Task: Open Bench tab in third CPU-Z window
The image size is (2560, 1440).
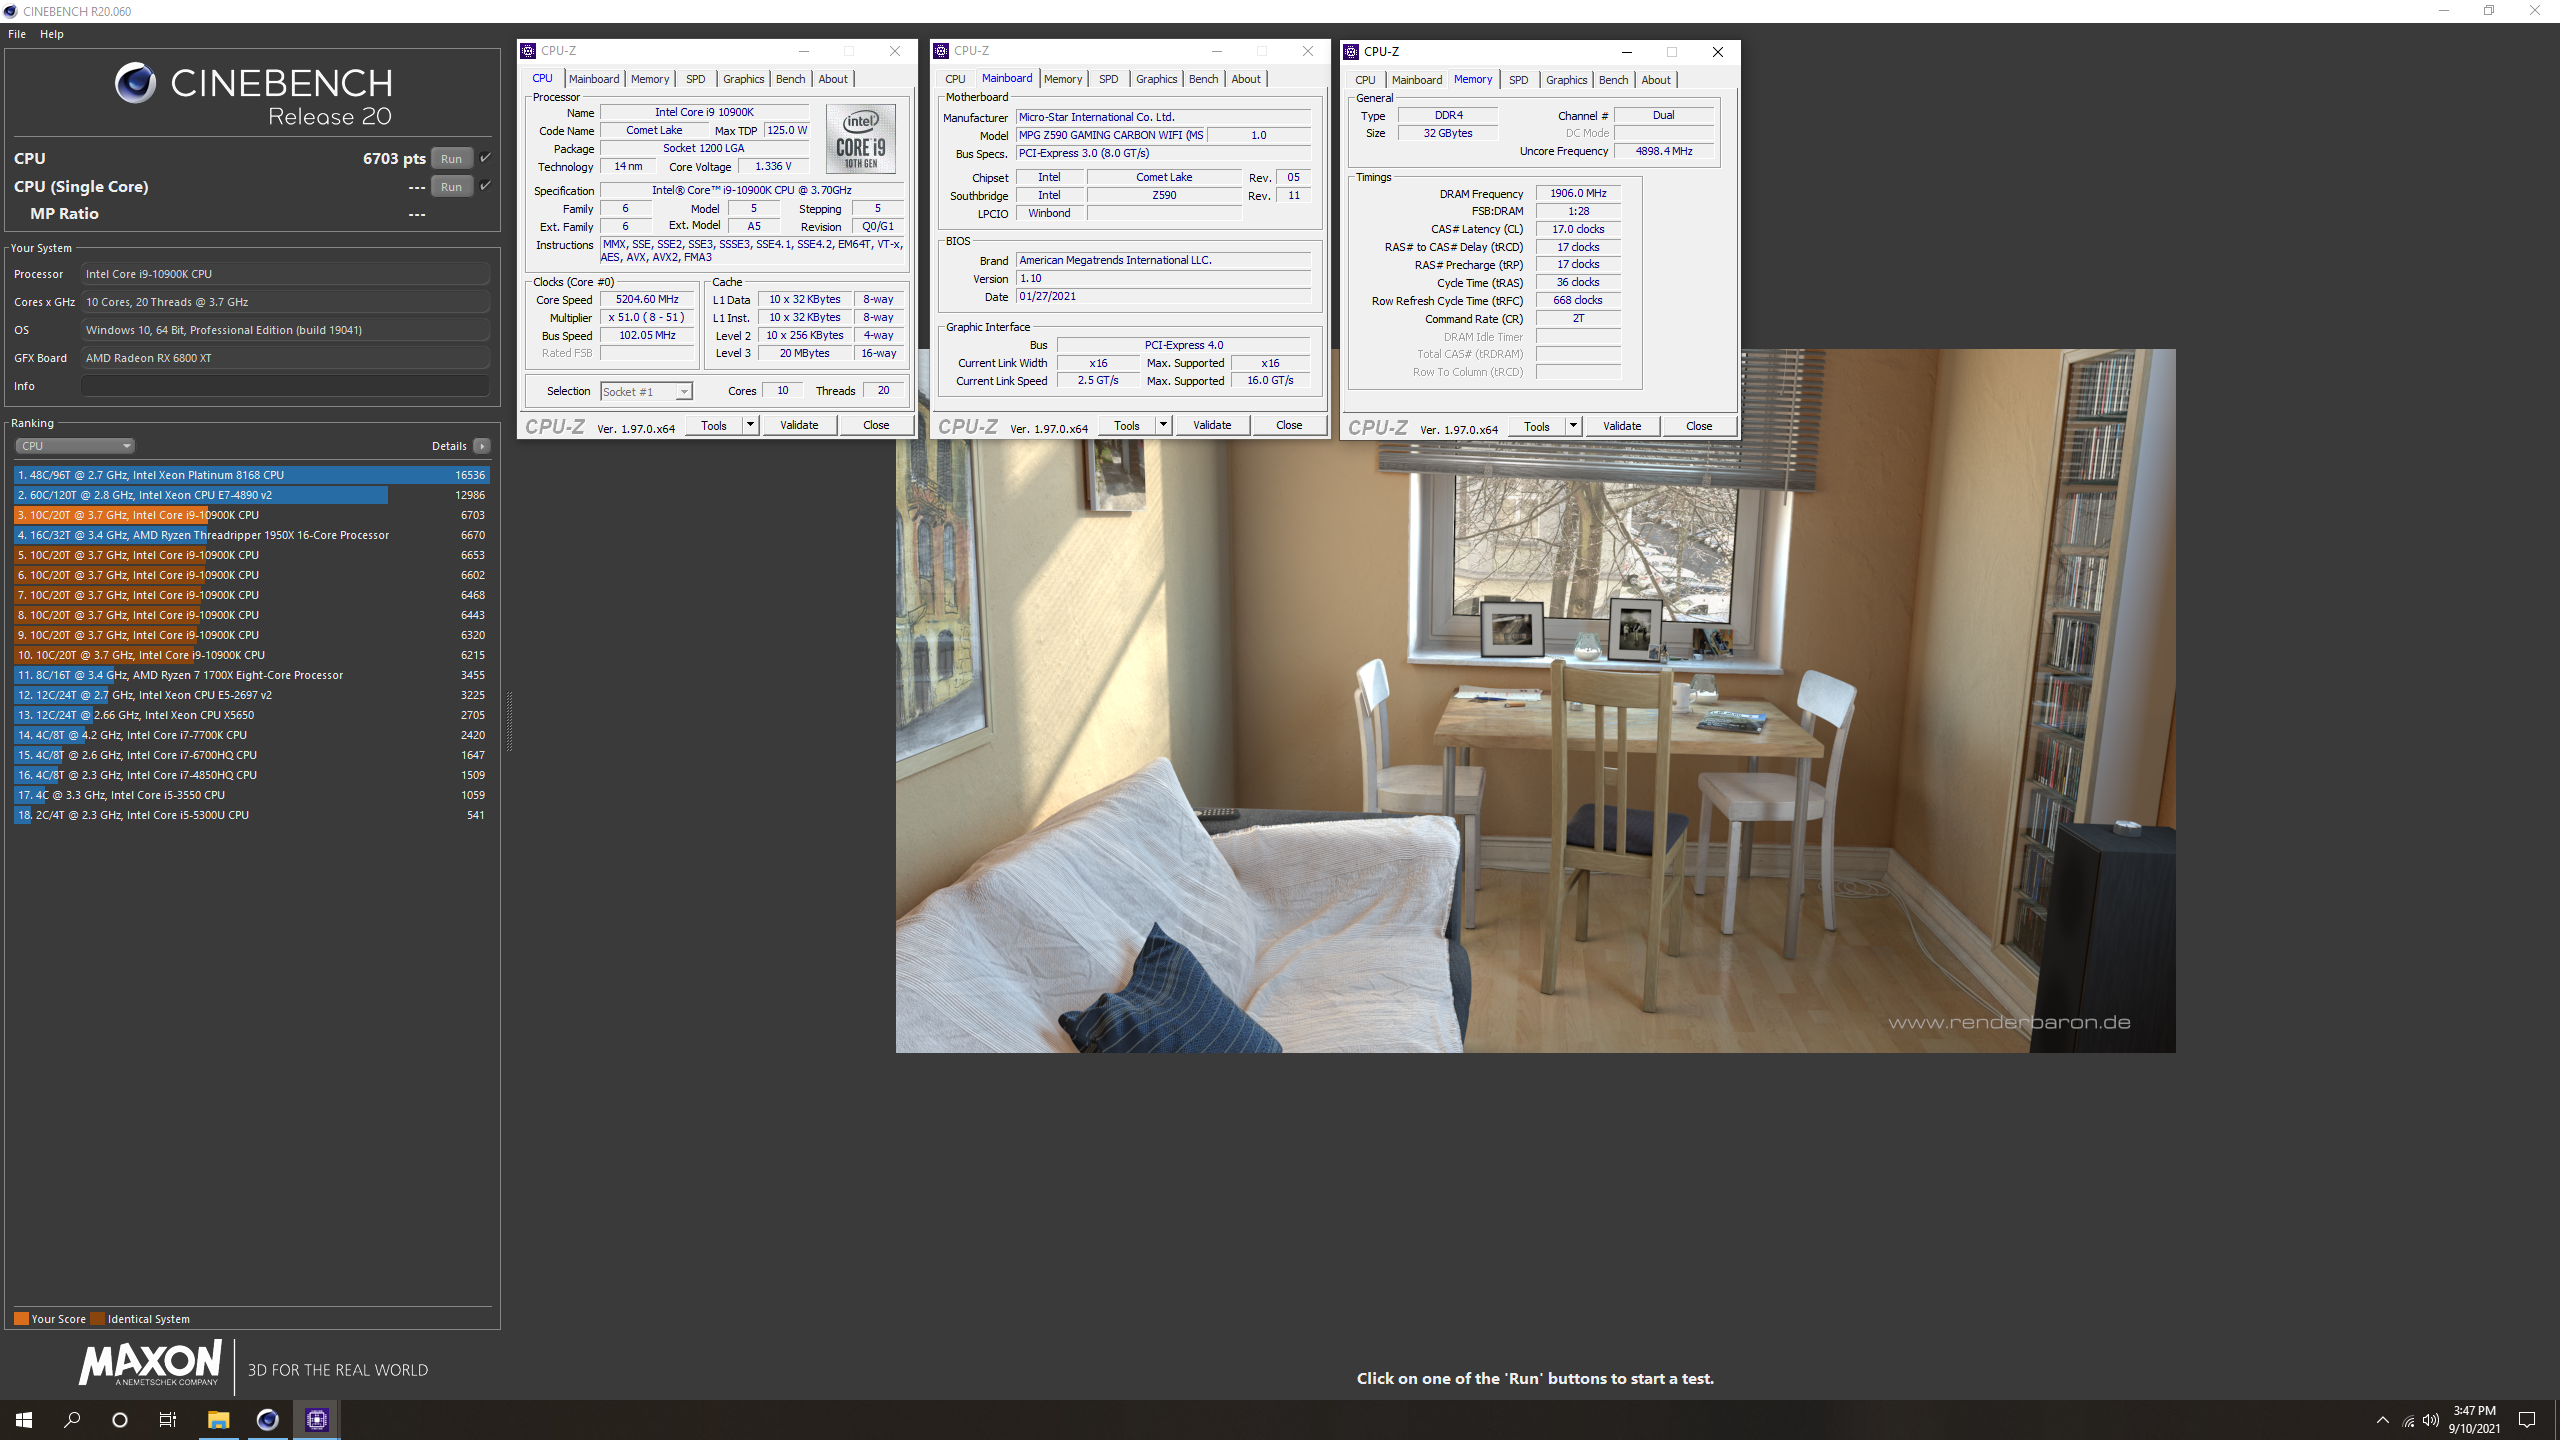Action: [x=1613, y=80]
